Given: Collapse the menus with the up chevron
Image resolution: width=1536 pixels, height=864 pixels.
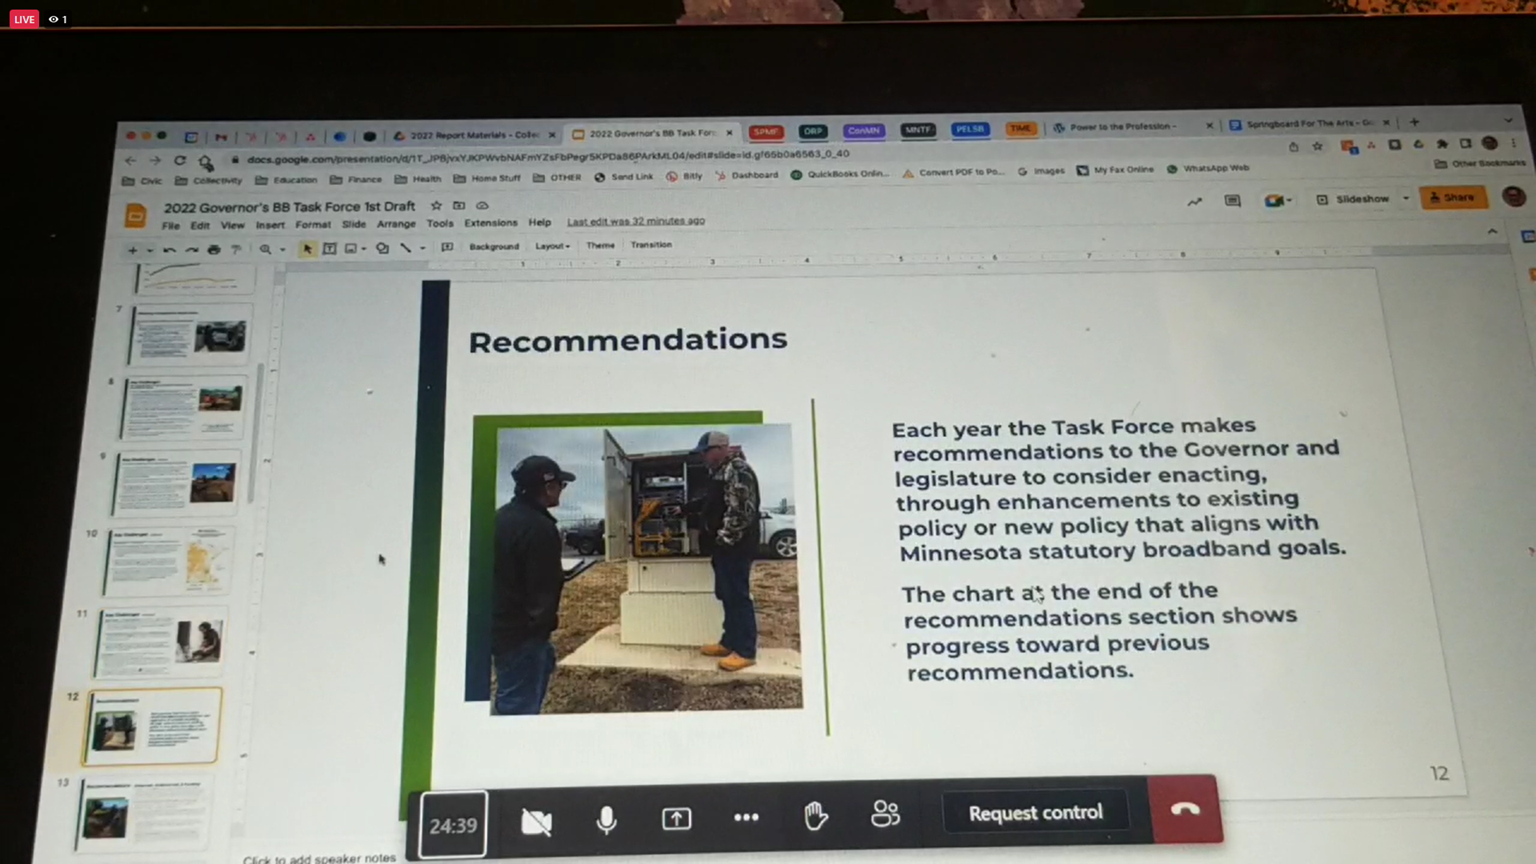Looking at the screenshot, I should (1492, 232).
